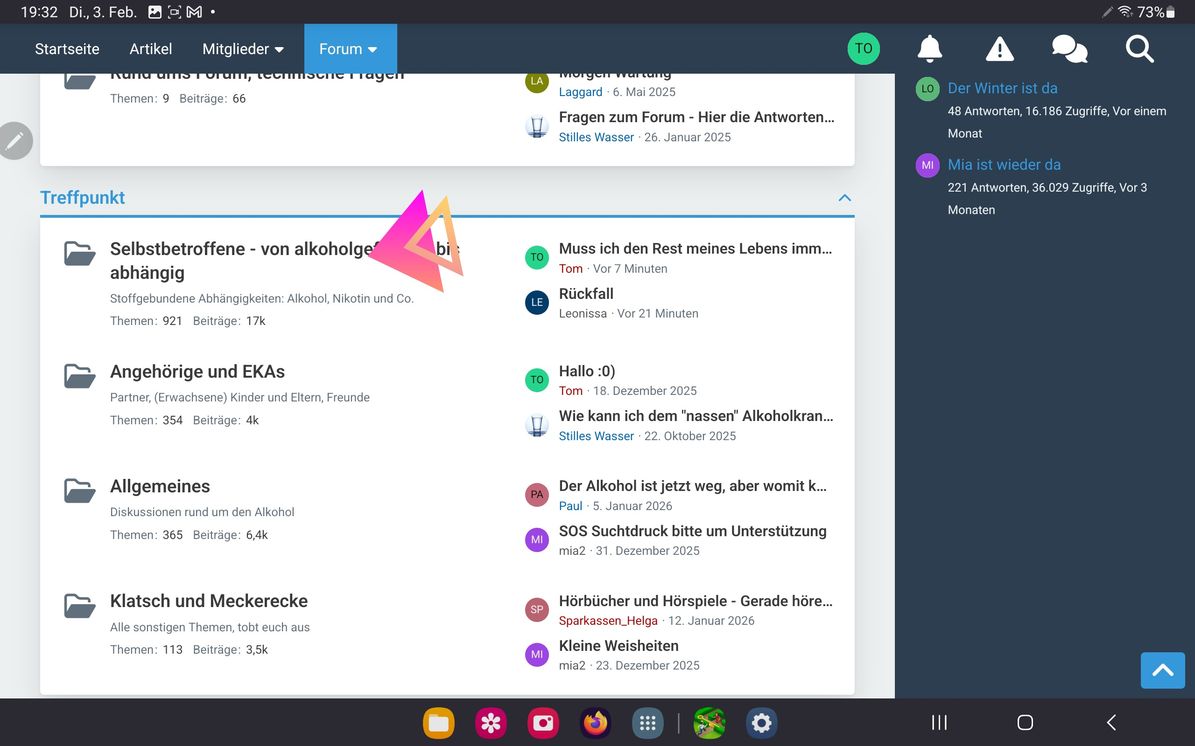Open thread 'Der Winter ist da'

[1002, 88]
